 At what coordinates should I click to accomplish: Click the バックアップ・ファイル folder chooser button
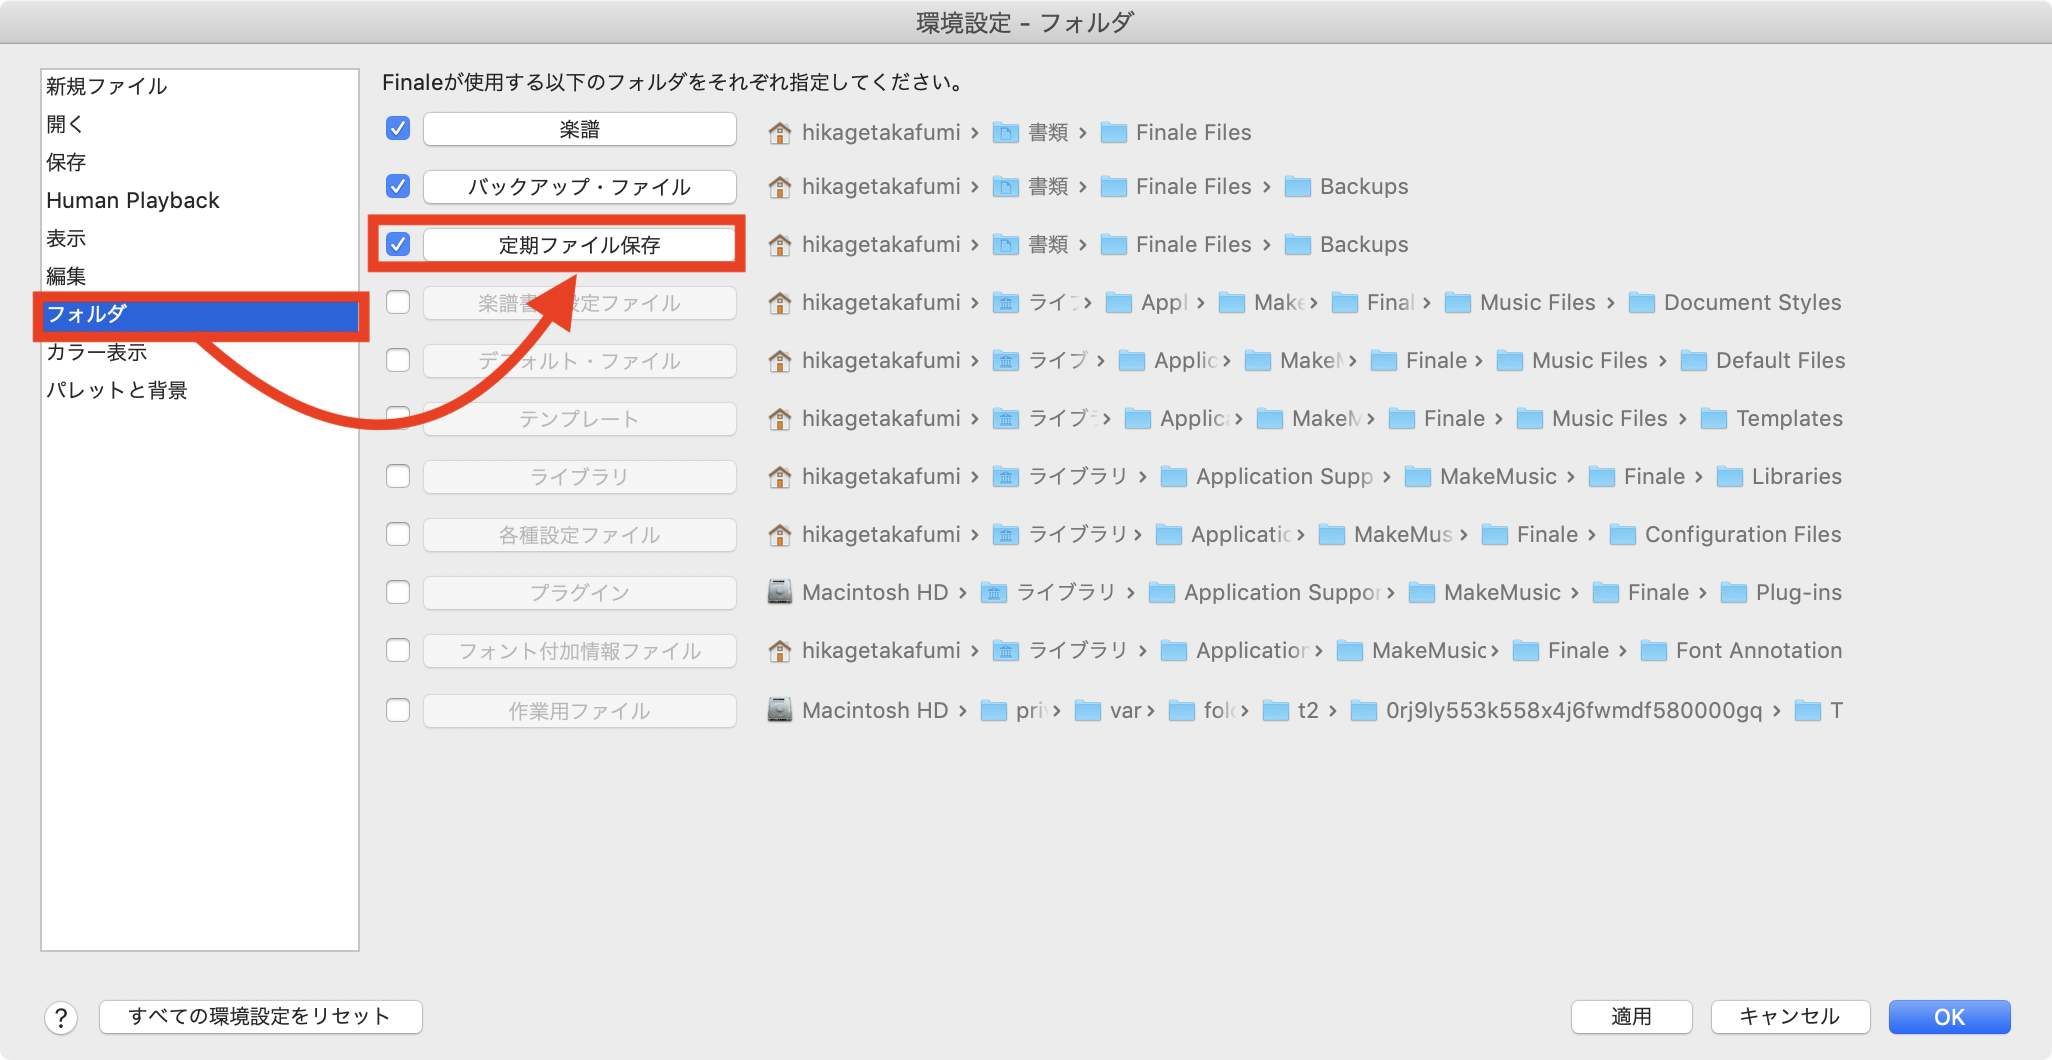579,187
